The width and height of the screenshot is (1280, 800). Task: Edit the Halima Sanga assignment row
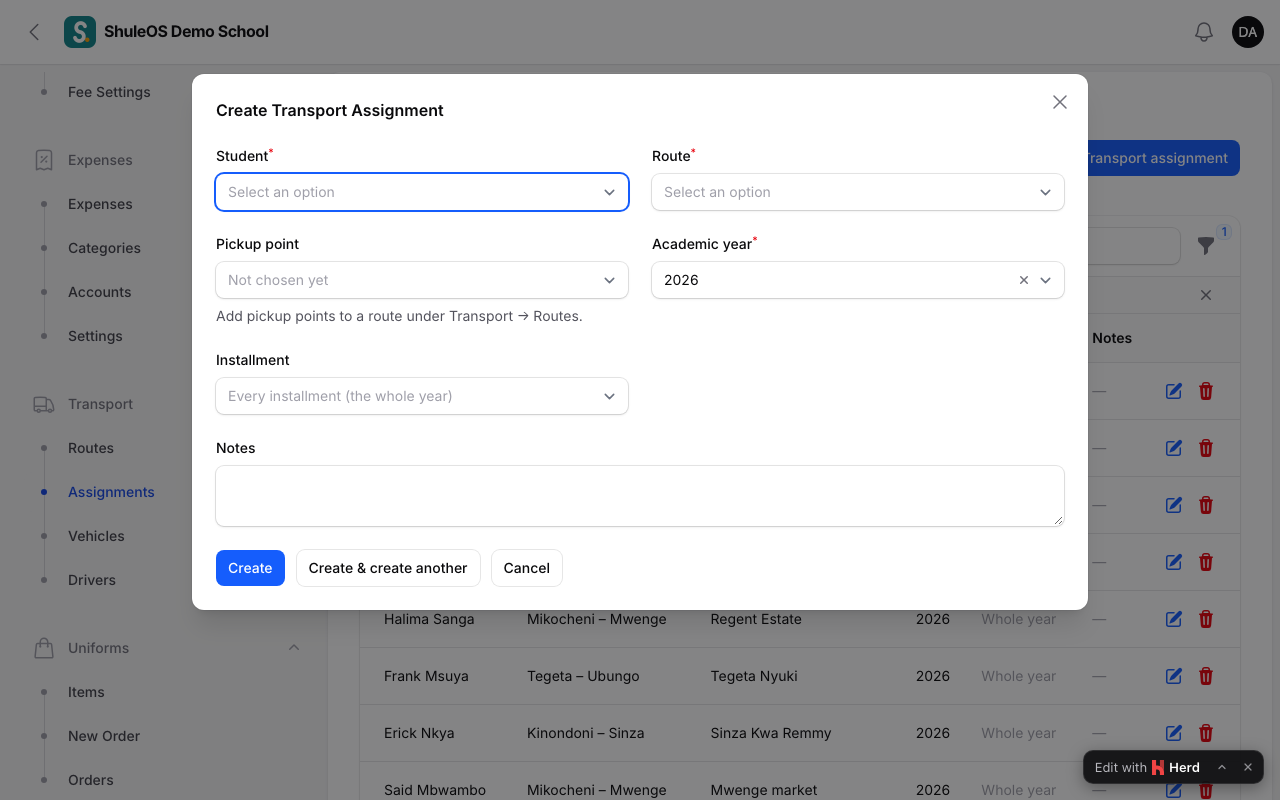point(1174,619)
